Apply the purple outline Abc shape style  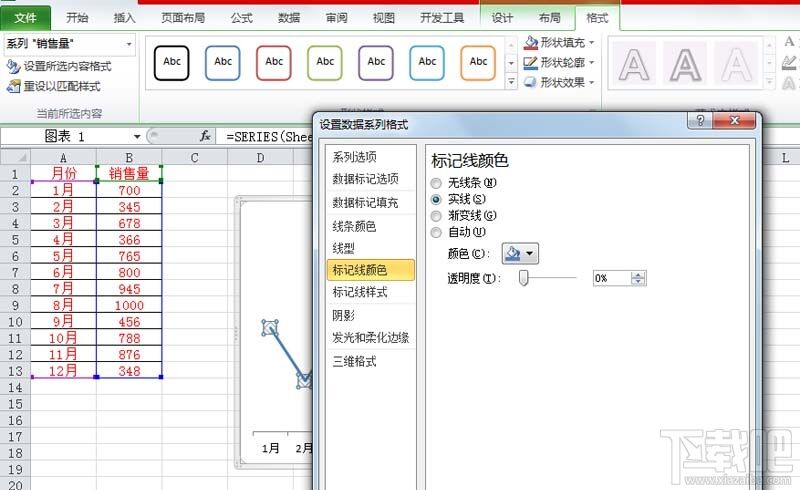coord(376,63)
